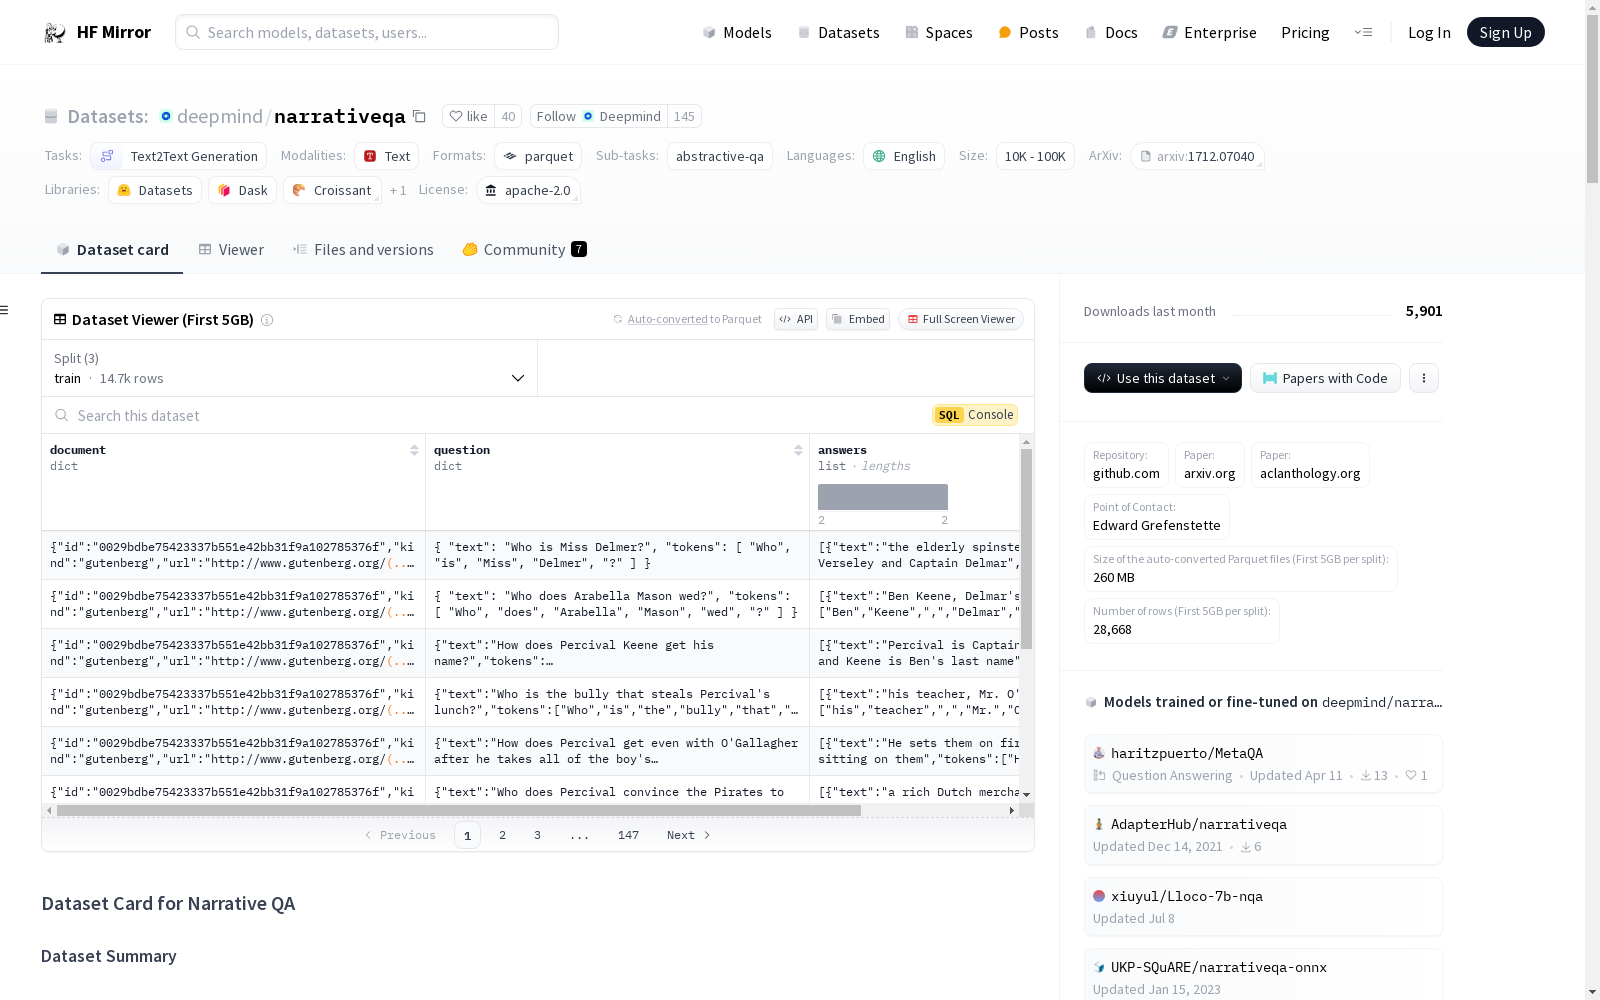This screenshot has height=1000, width=1600.
Task: Open the navigation overflow menu icon
Action: pos(1363,33)
